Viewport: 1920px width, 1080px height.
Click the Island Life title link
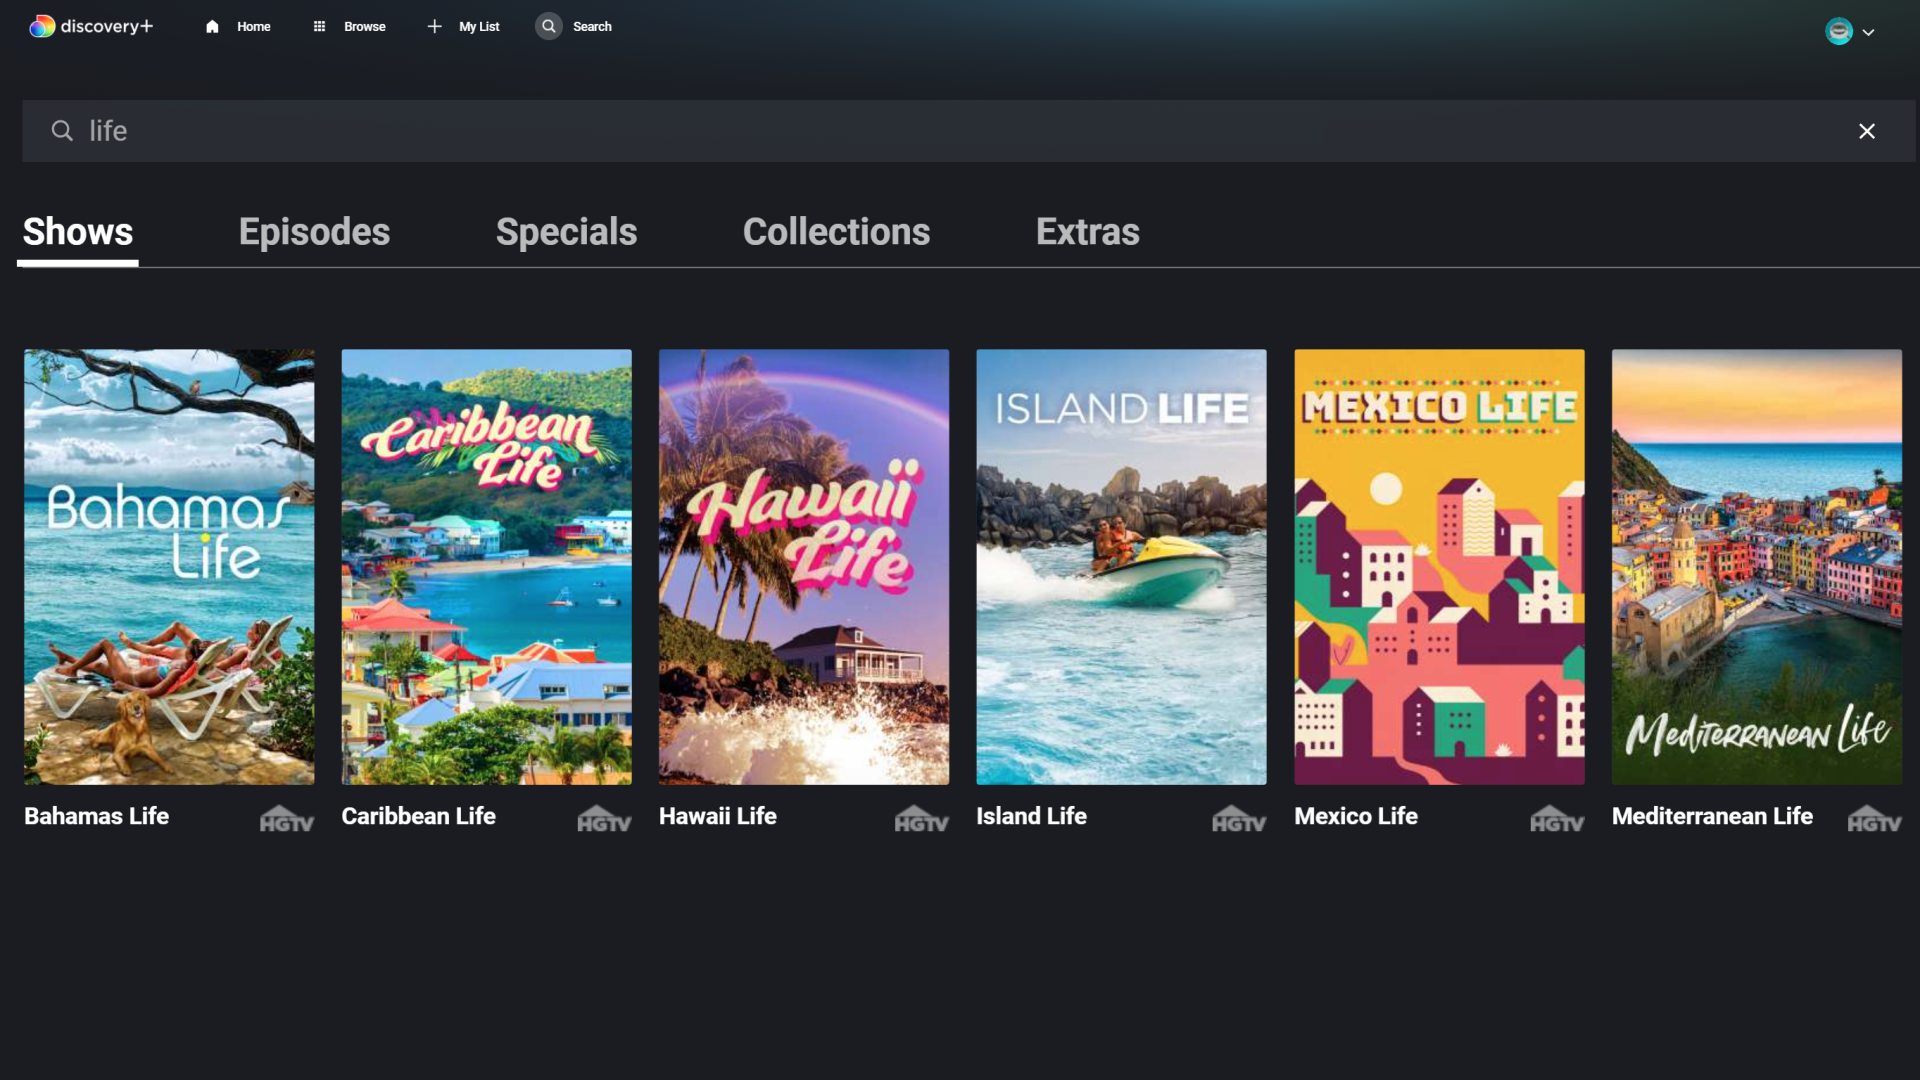[x=1031, y=816]
